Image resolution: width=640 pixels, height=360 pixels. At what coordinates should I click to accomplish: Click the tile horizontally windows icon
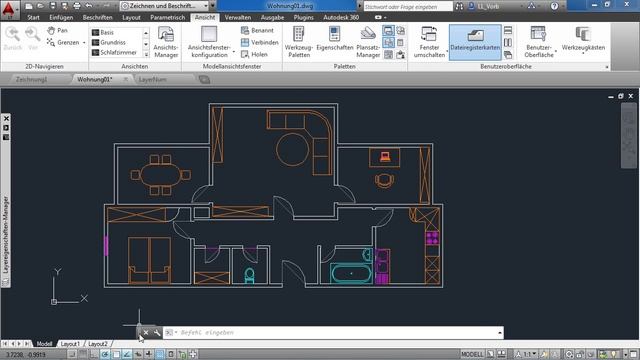[x=508, y=31]
